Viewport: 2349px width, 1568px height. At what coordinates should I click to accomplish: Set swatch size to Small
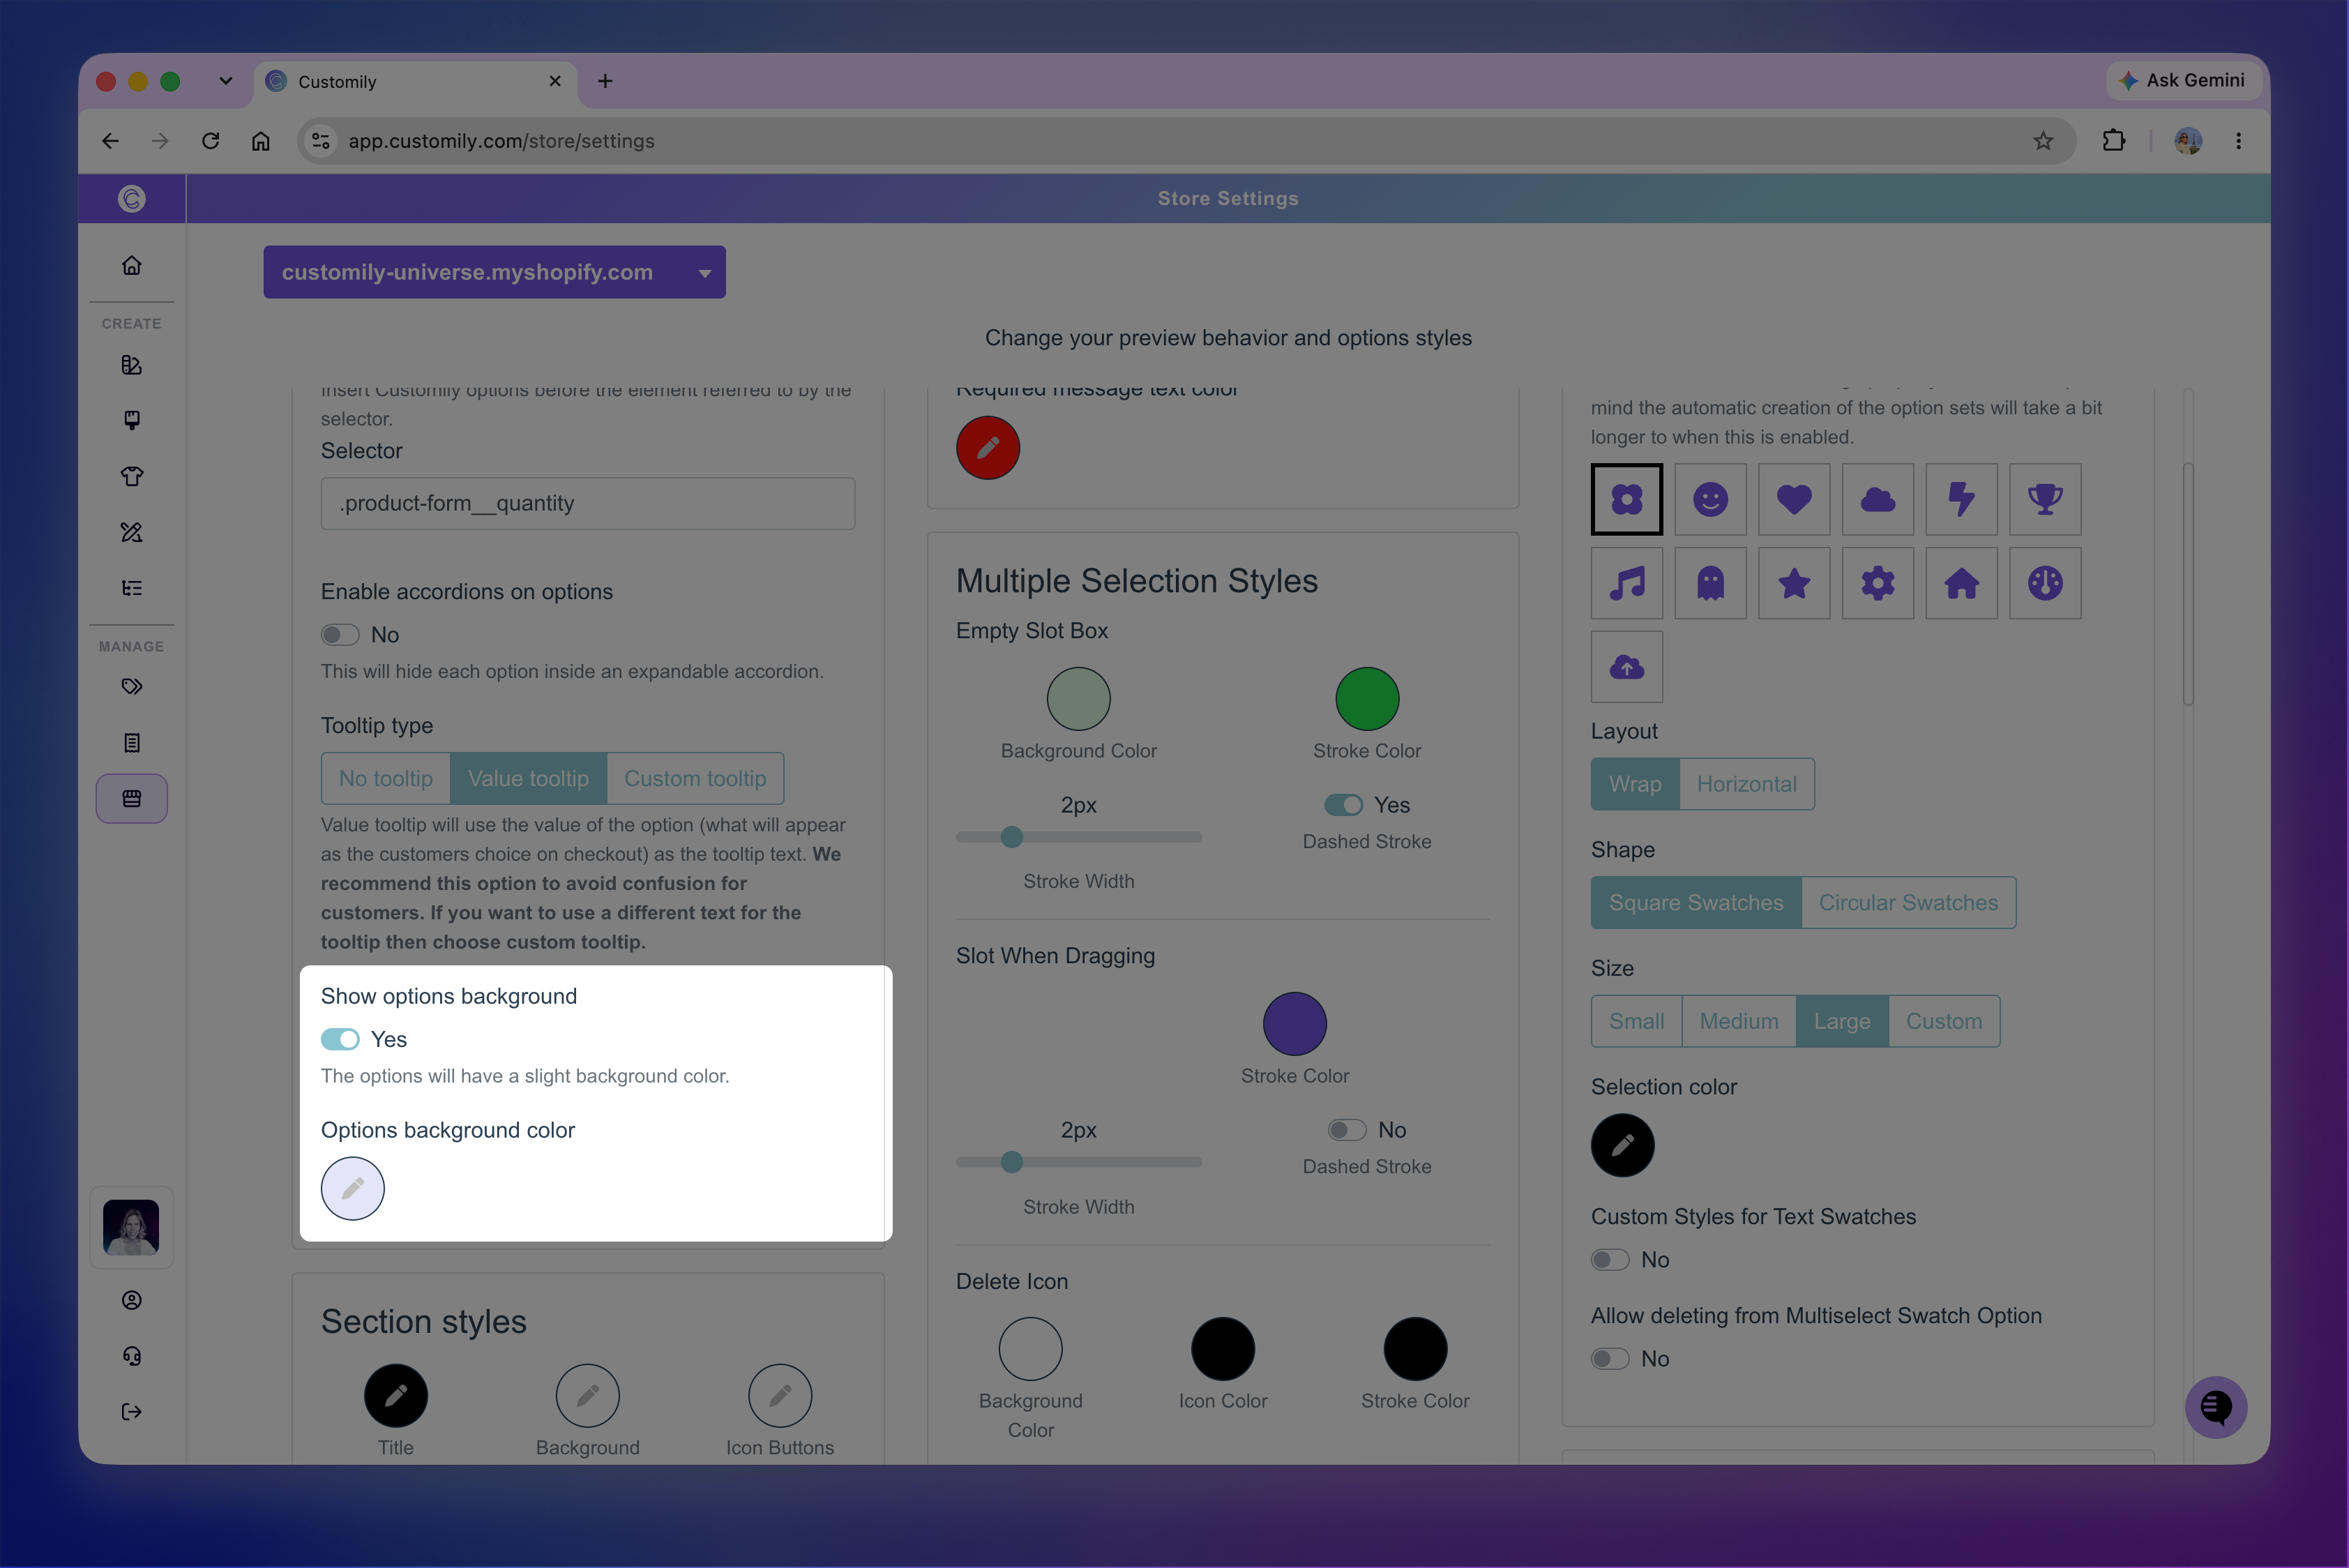(x=1636, y=1021)
